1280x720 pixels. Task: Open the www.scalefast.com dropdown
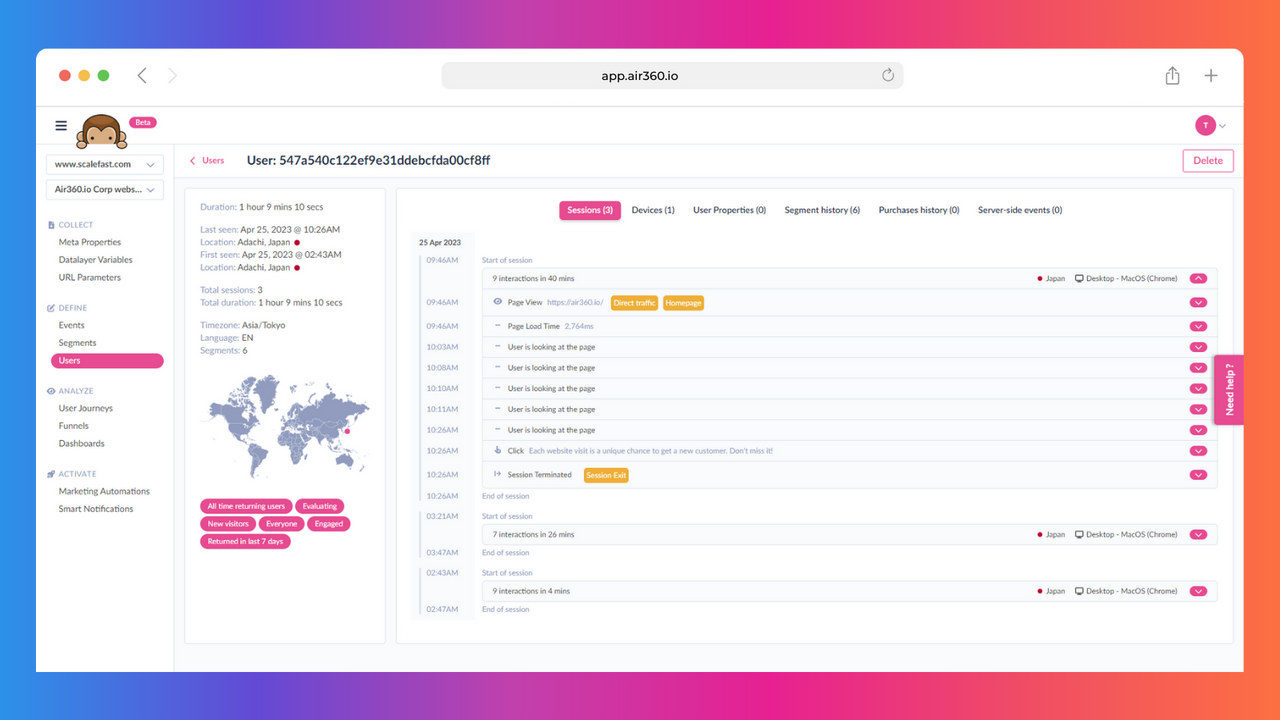(105, 164)
